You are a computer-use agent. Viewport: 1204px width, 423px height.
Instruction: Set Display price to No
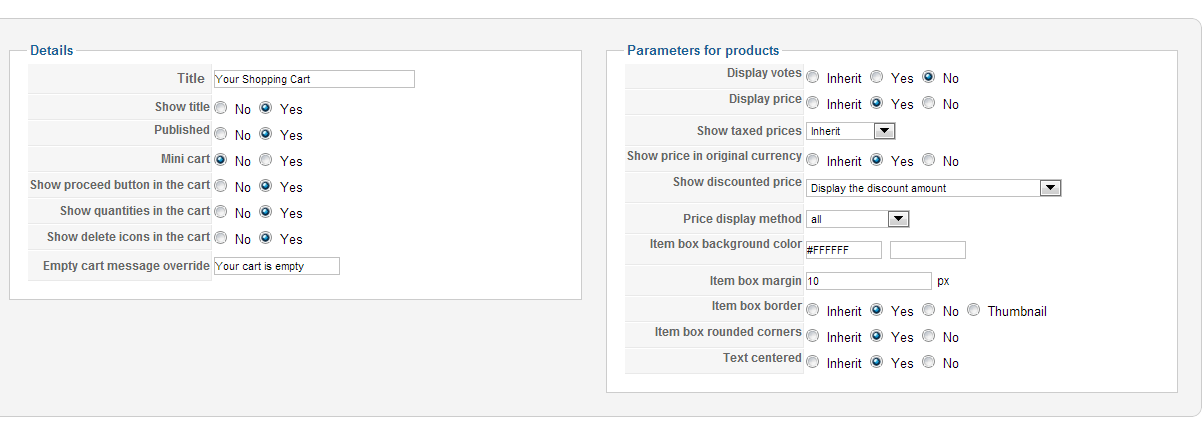point(929,103)
